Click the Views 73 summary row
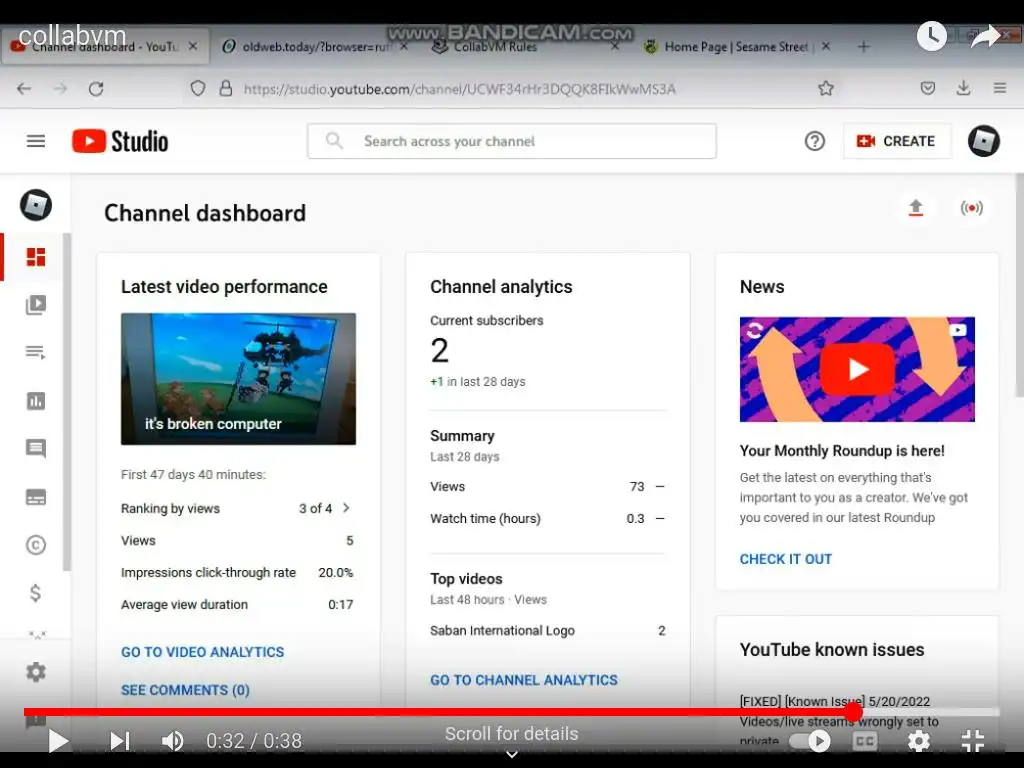The width and height of the screenshot is (1024, 768). (x=547, y=487)
